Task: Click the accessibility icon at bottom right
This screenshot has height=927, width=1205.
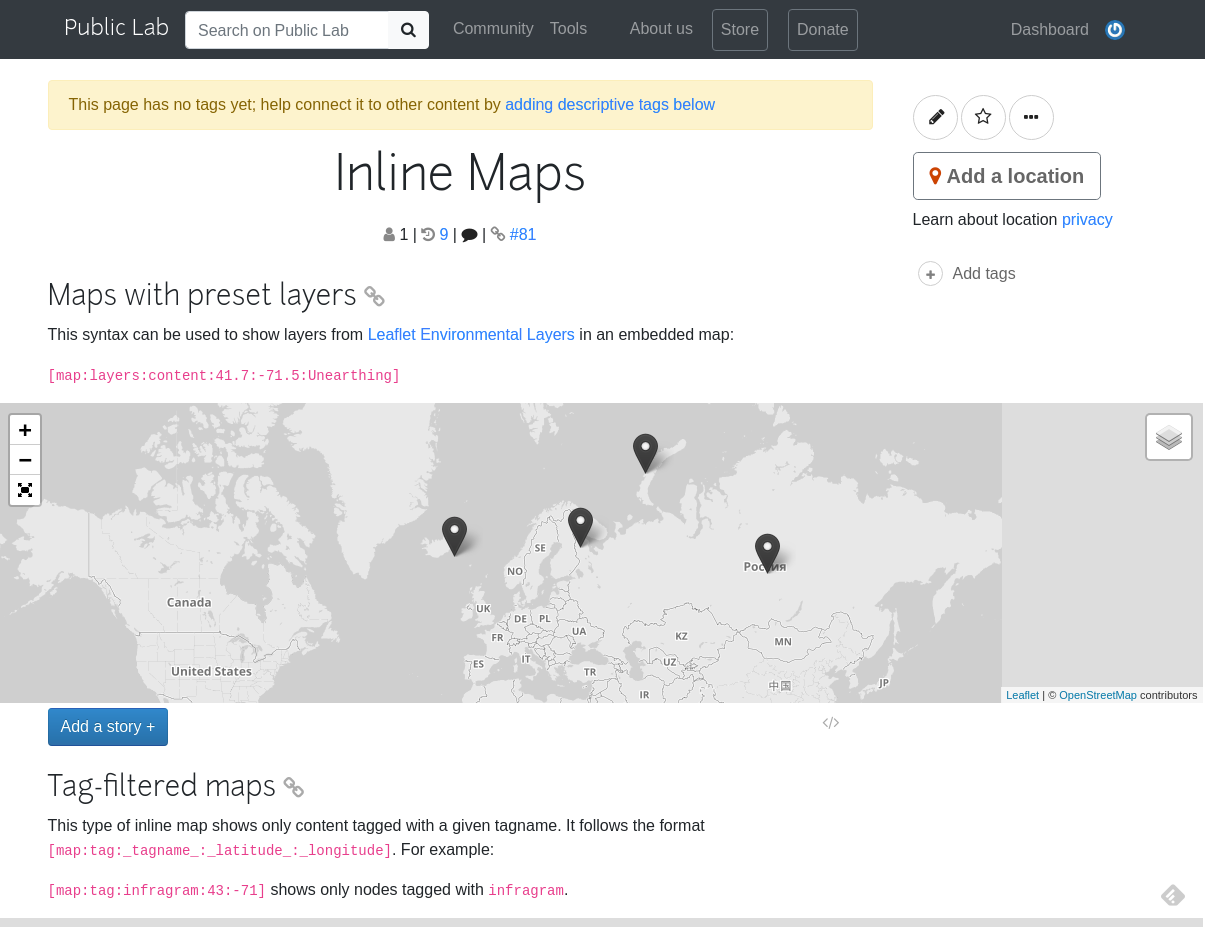Action: pos(1172,895)
